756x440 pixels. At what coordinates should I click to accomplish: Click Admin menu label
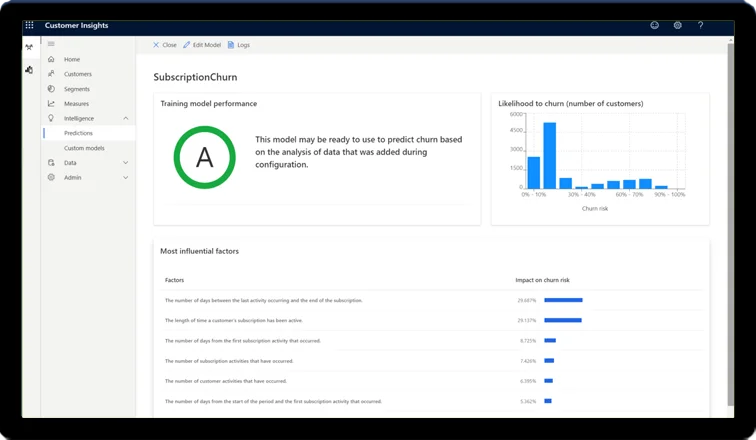click(x=72, y=177)
